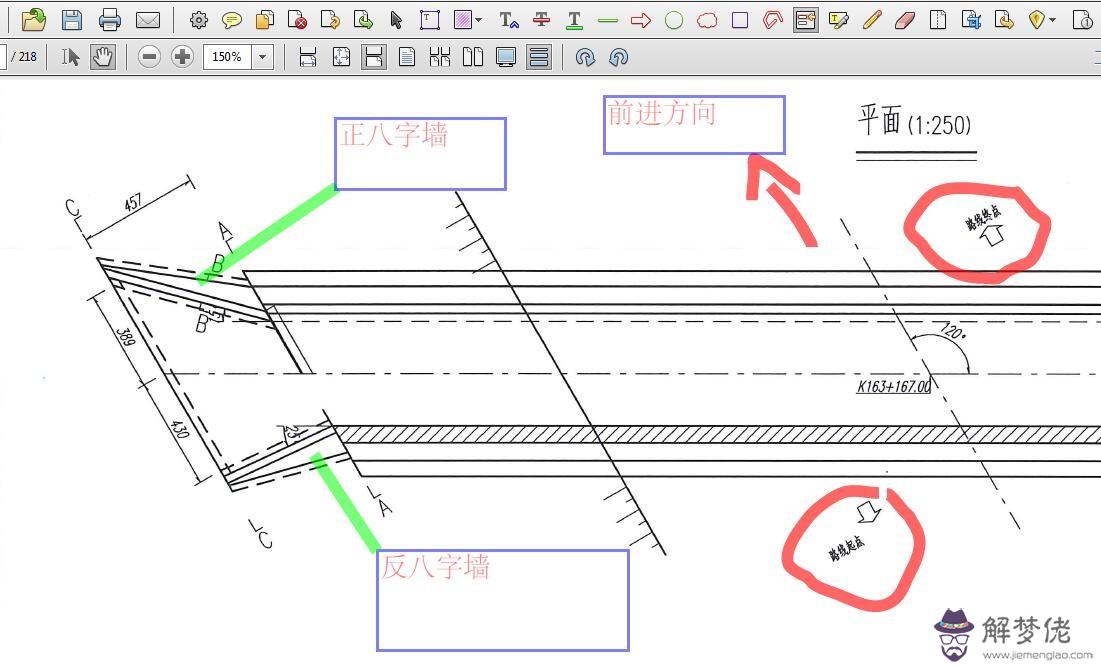Expand the purple highlight area tool dropdown
Image resolution: width=1101 pixels, height=667 pixels.
coord(479,20)
